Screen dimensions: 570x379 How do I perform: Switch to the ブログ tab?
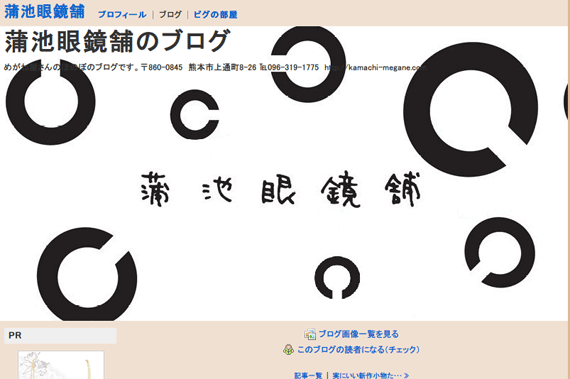click(x=170, y=15)
